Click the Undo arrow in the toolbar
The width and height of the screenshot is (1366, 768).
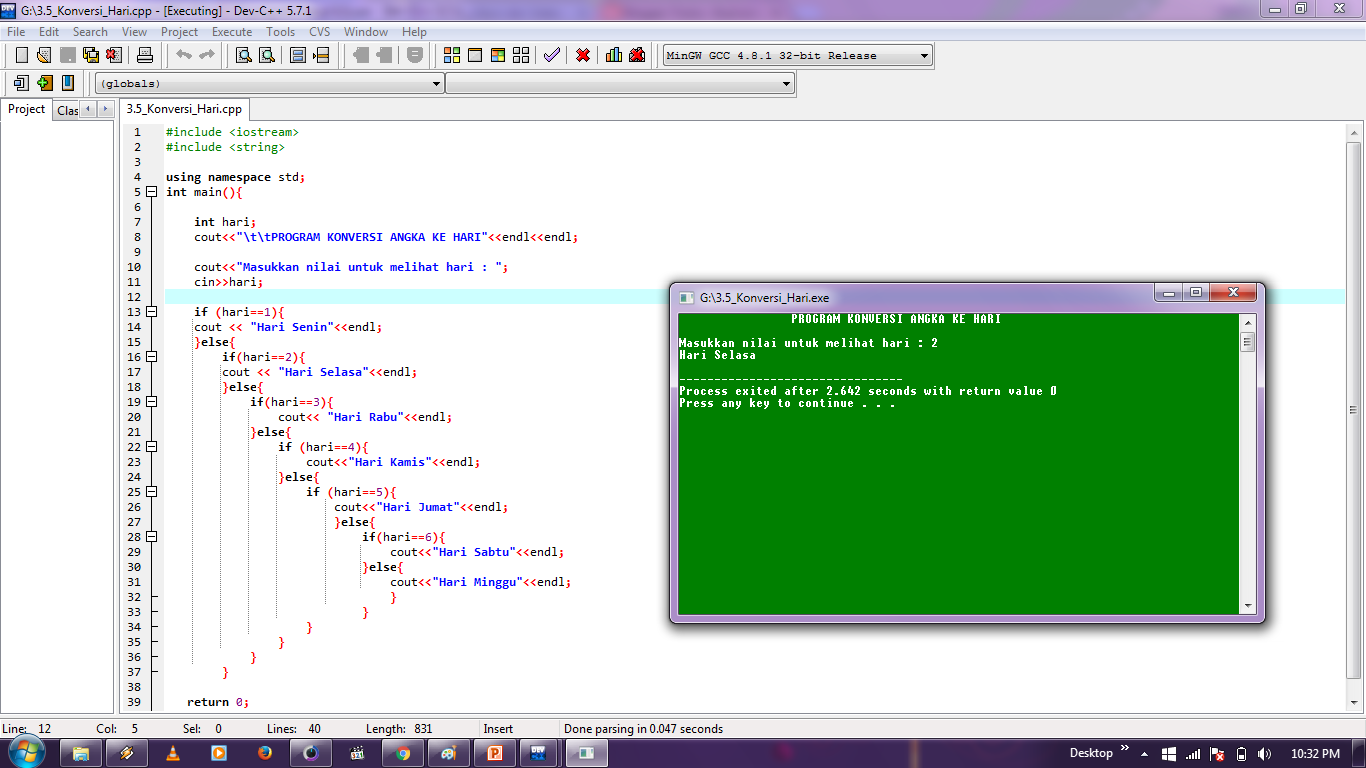click(184, 55)
